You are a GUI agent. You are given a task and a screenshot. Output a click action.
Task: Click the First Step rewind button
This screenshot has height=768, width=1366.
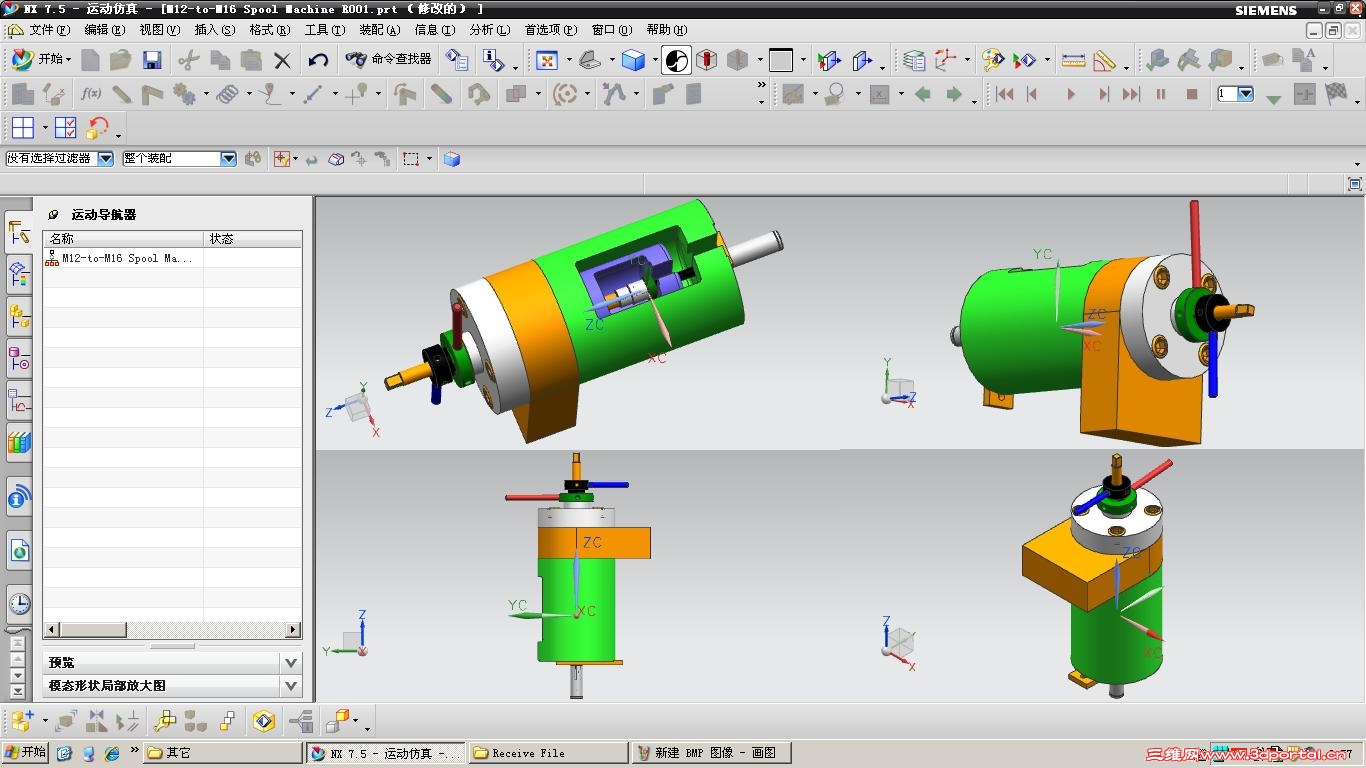point(1005,94)
